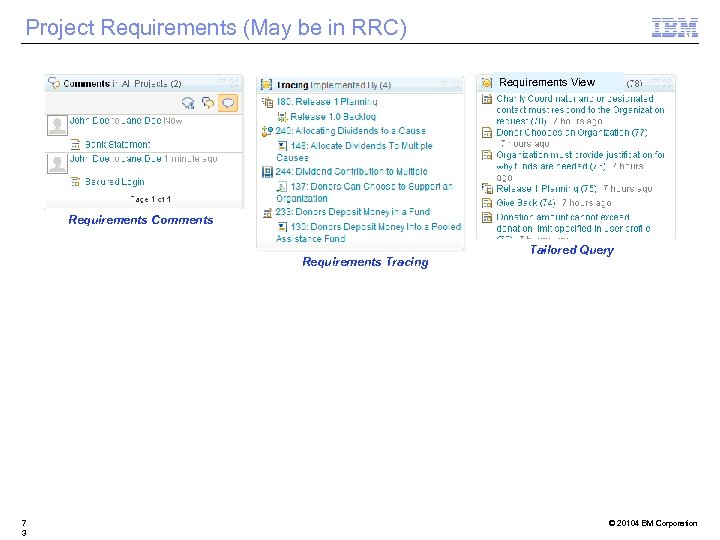Open 'Organization must provide justification' link

(580, 160)
